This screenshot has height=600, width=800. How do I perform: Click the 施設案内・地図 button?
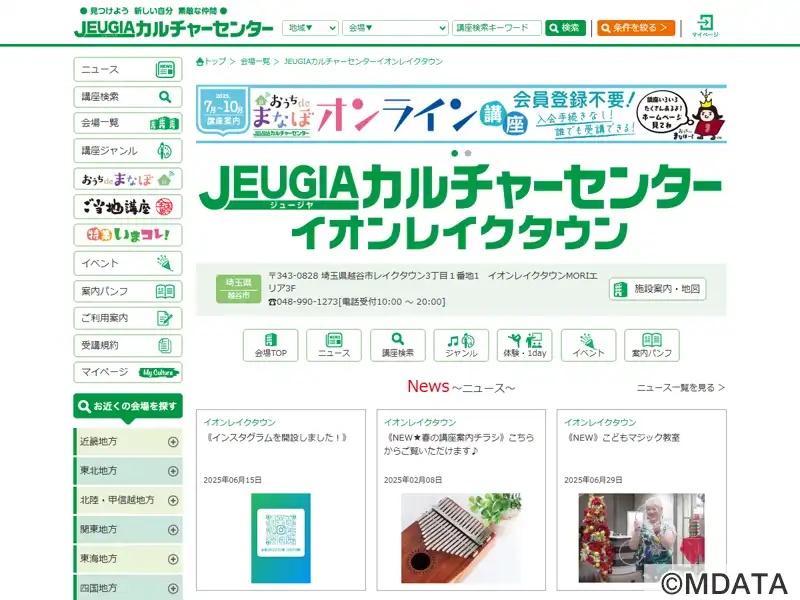[x=657, y=289]
